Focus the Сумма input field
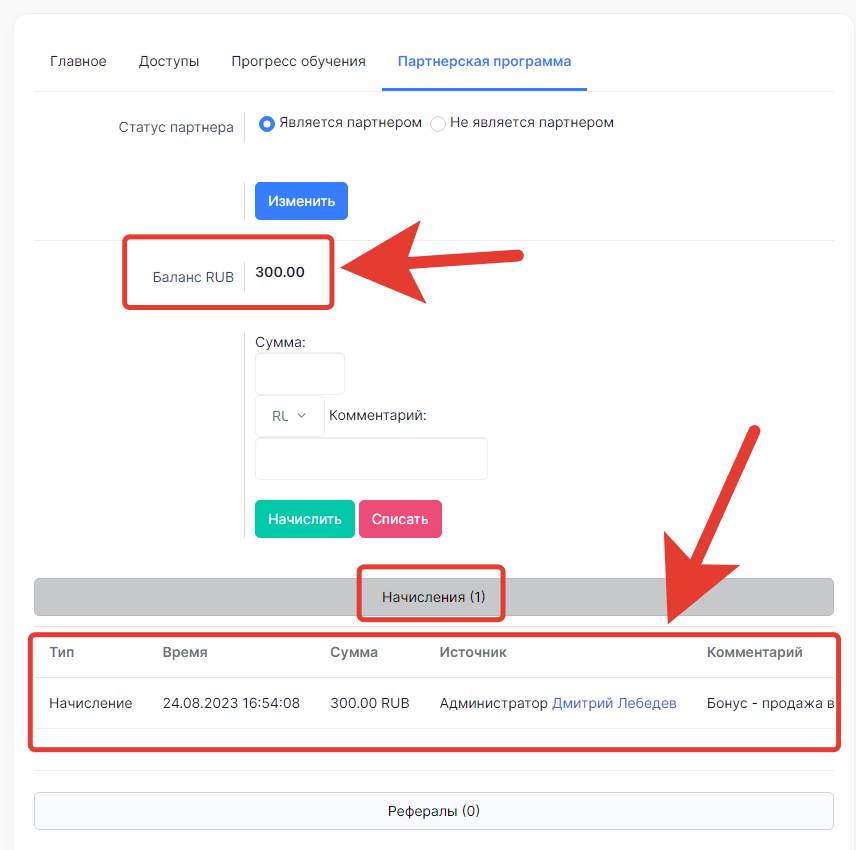Viewport: 856px width, 850px height. pyautogui.click(x=300, y=373)
